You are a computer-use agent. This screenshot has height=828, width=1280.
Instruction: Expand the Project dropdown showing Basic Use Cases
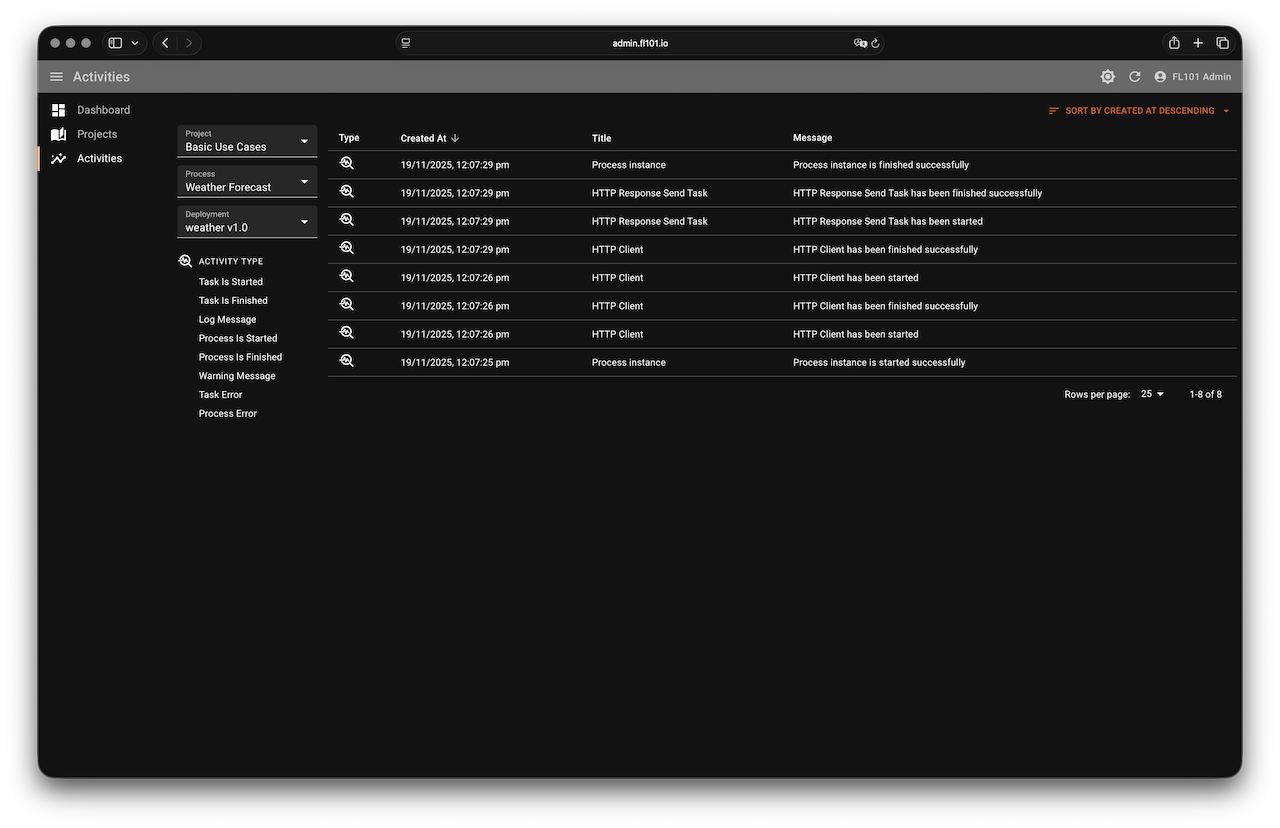(247, 141)
